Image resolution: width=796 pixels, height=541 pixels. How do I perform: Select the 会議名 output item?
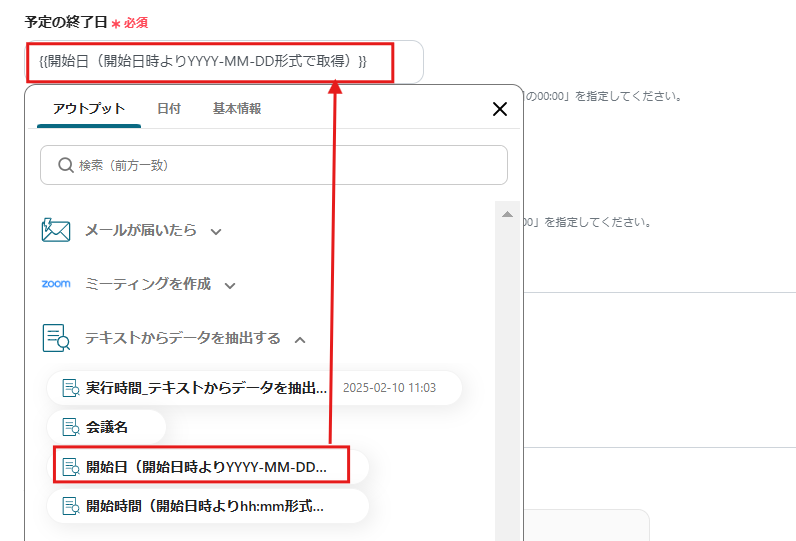[x=106, y=427]
